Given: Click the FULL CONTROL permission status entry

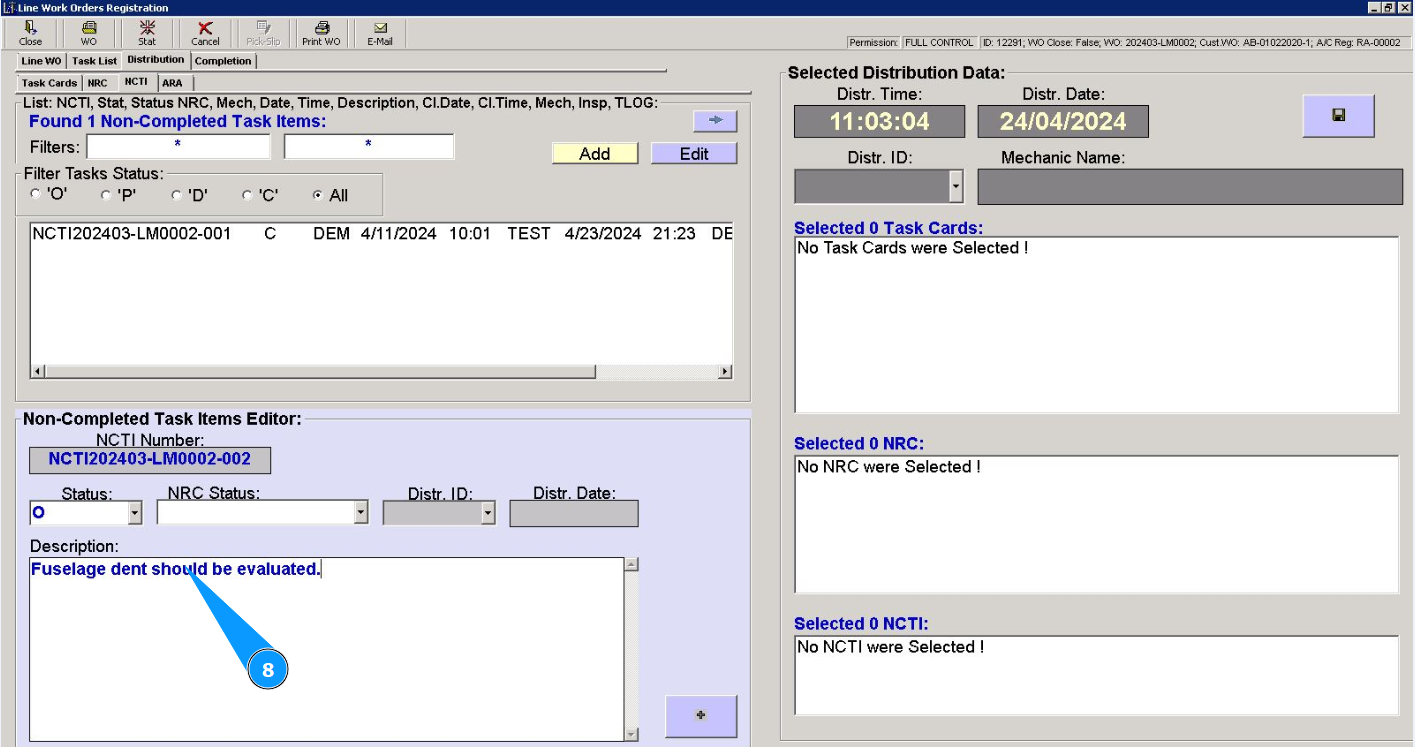Looking at the screenshot, I should tap(938, 43).
